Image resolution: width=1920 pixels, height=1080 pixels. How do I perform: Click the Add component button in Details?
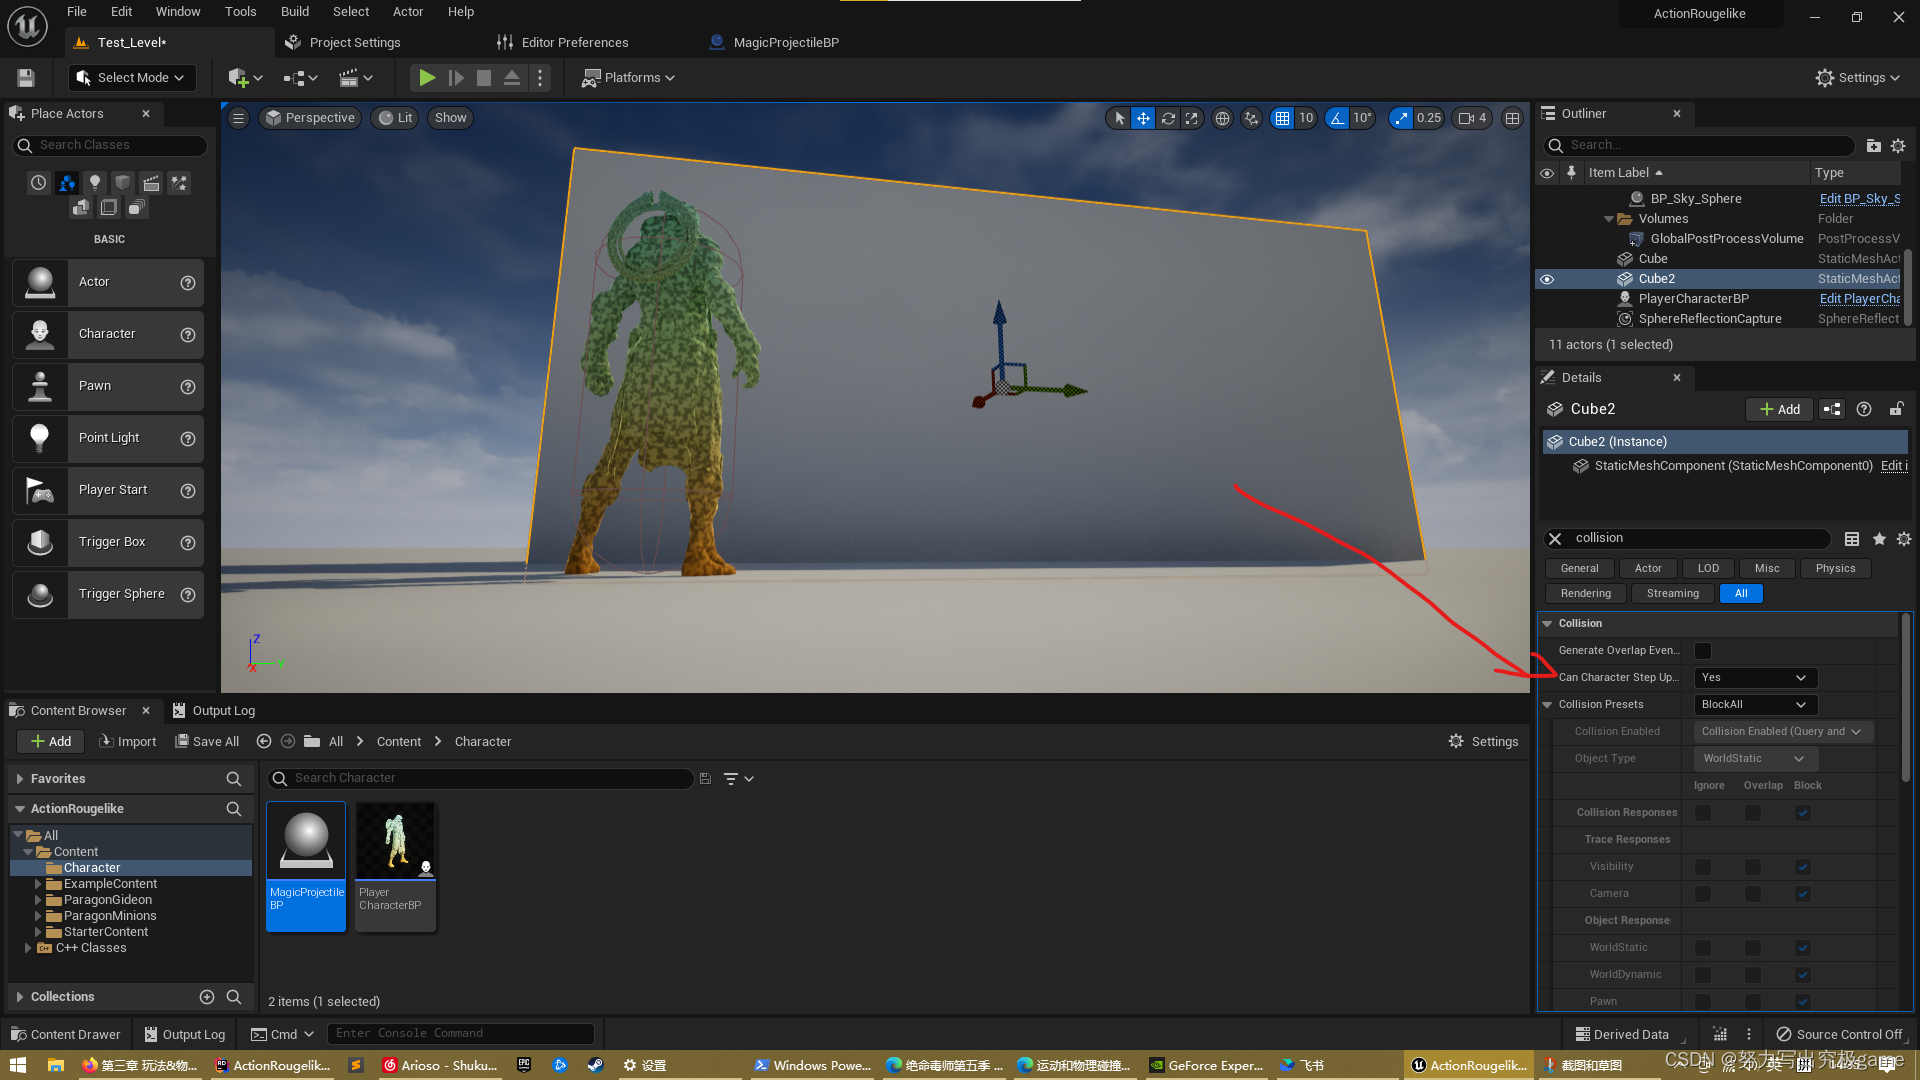(x=1779, y=410)
